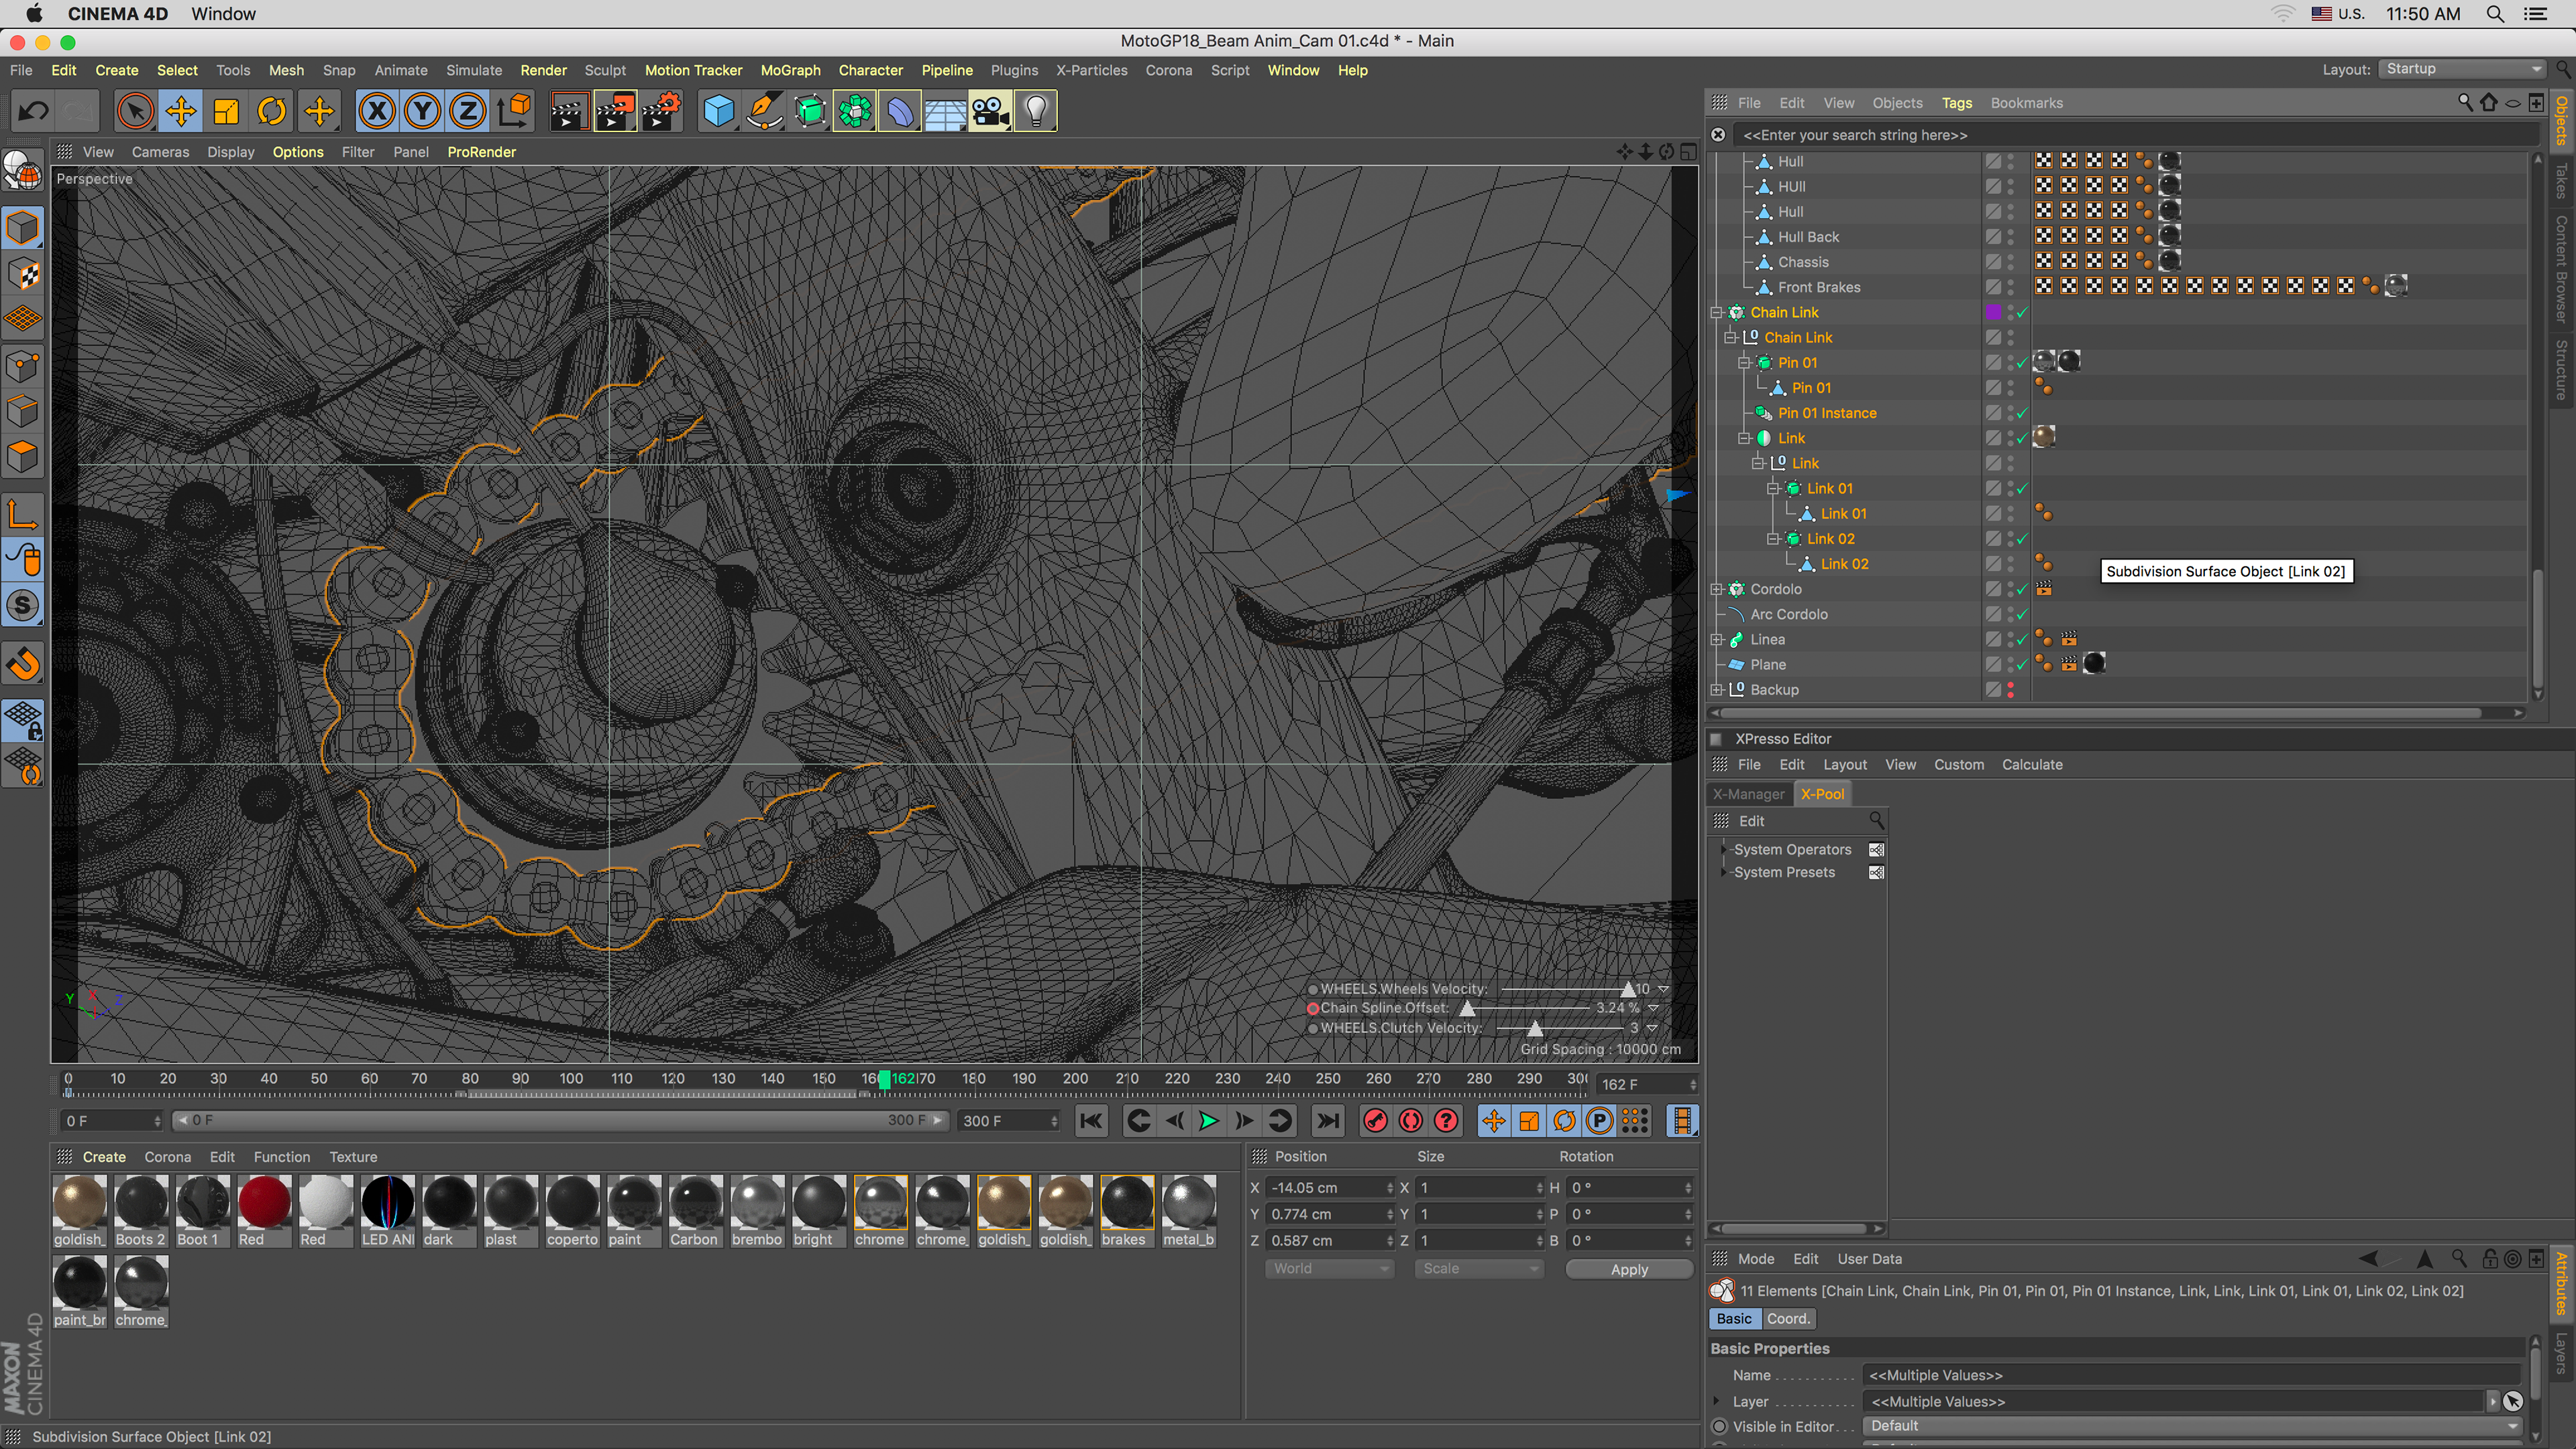Expand the Cordolo object hierarchy
Viewport: 2576px width, 1449px height.
click(1717, 589)
